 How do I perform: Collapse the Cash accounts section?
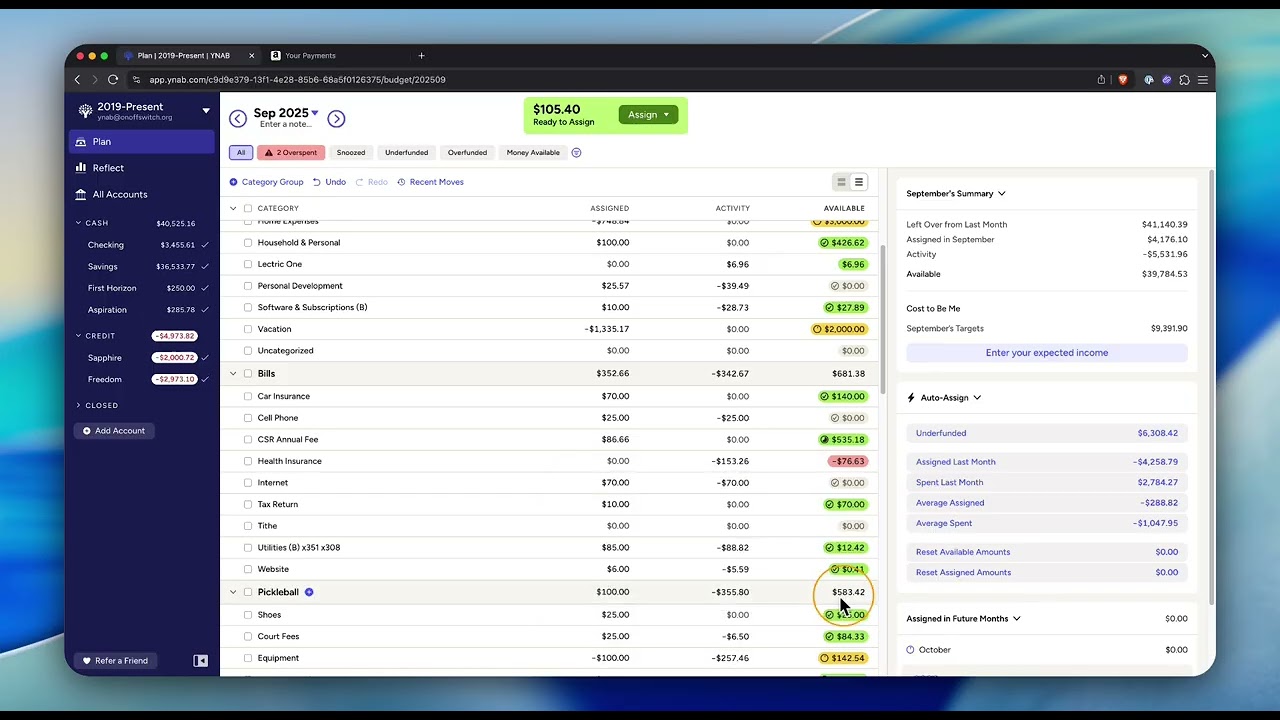pos(78,223)
